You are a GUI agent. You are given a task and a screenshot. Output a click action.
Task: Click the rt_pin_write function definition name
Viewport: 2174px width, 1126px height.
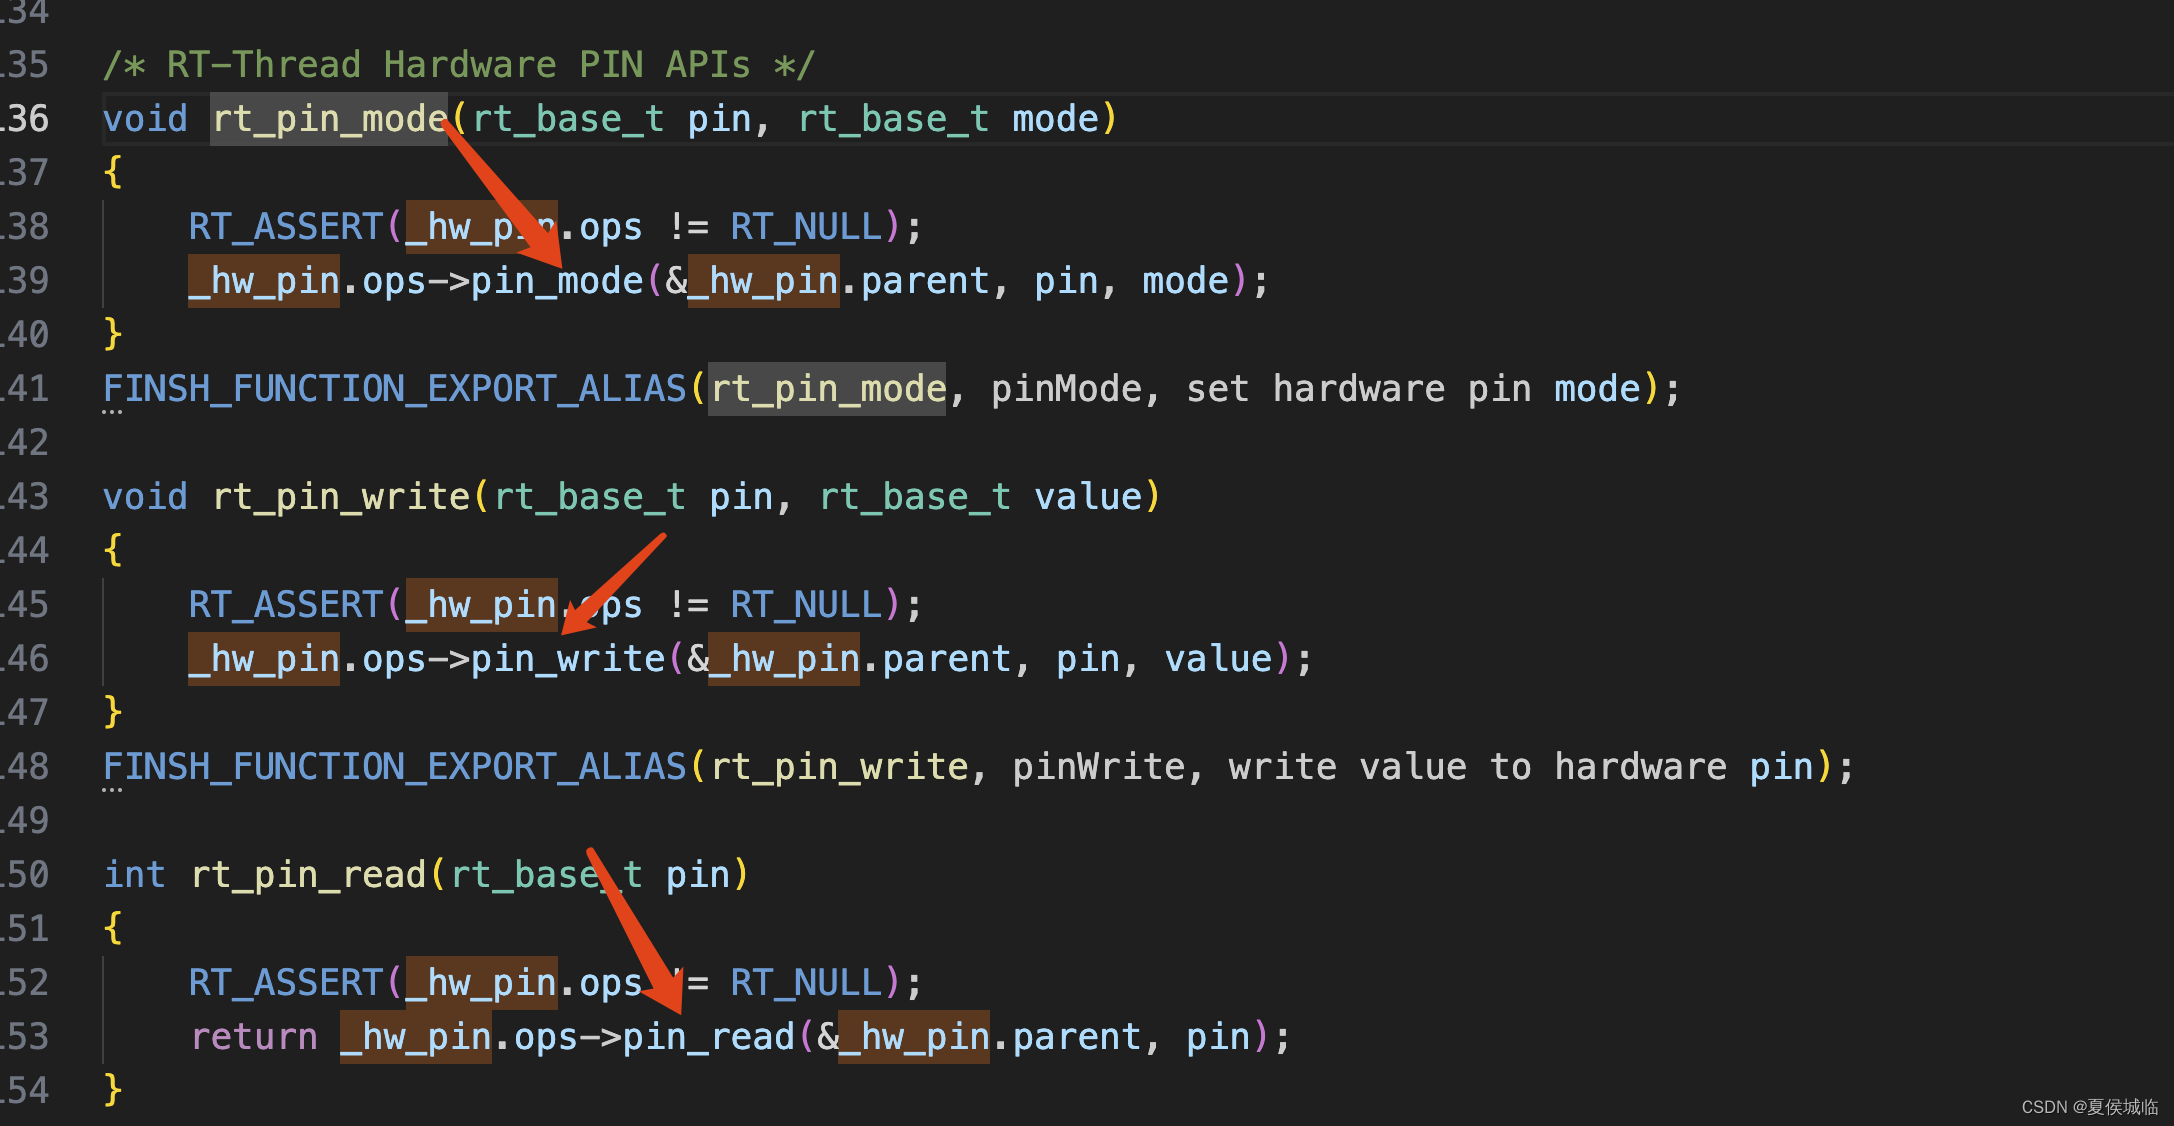pyautogui.click(x=341, y=497)
